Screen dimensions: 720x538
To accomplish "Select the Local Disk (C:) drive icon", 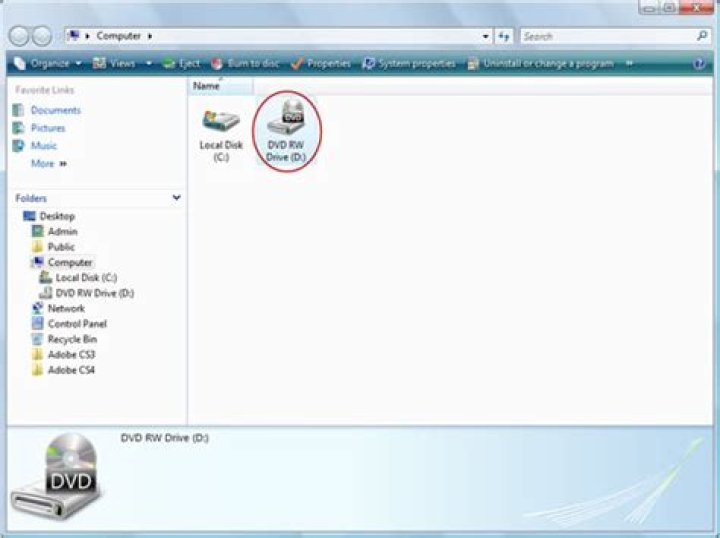I will click(221, 122).
